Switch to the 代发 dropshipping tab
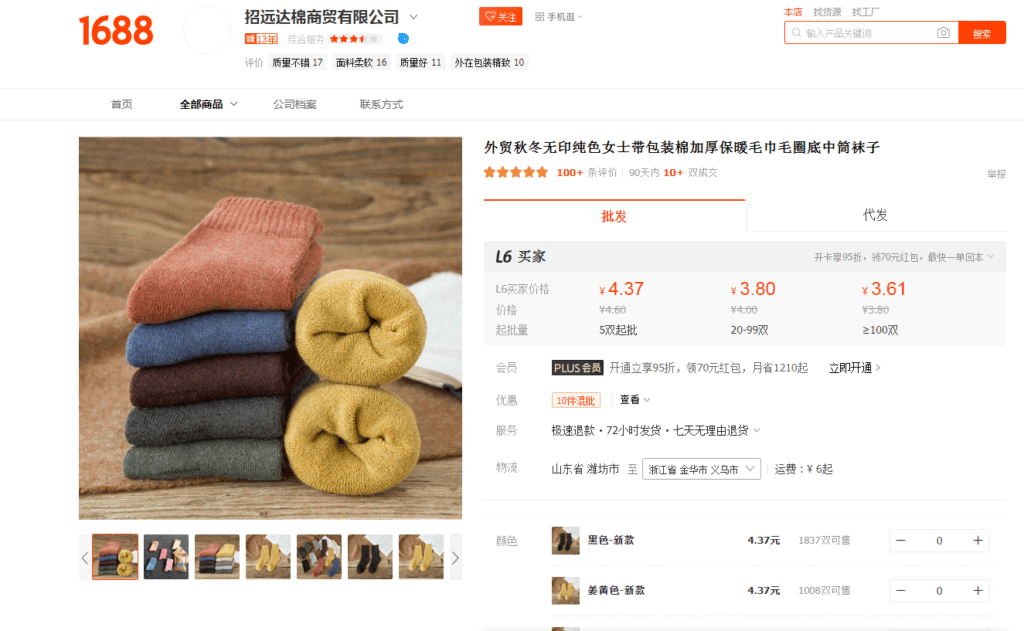Screen dimensions: 1024x631 tap(875, 215)
